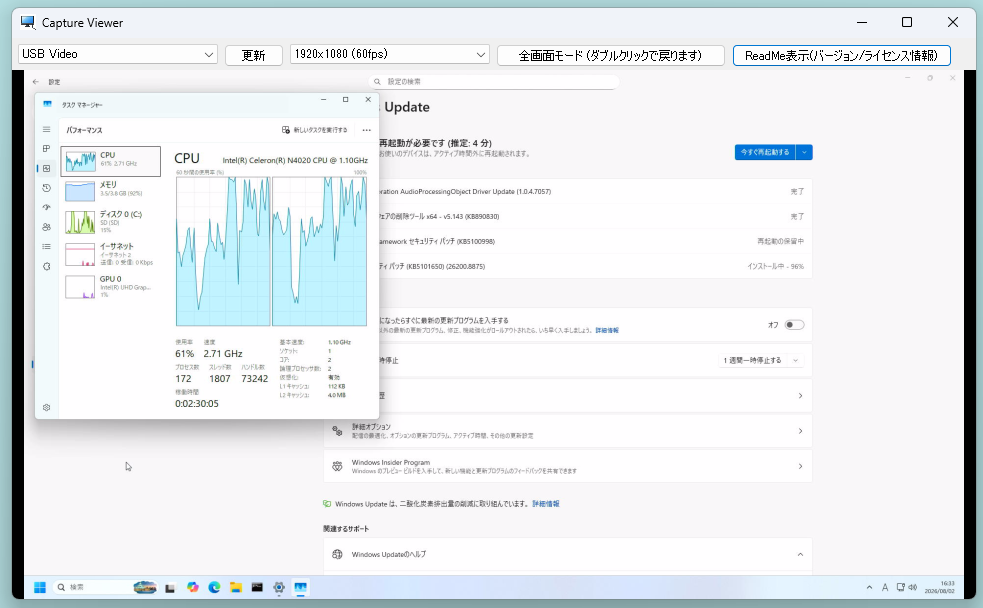Open the 1920x1080 (60fps) resolution dropdown
Screen dimensions: 983x608
(390, 55)
